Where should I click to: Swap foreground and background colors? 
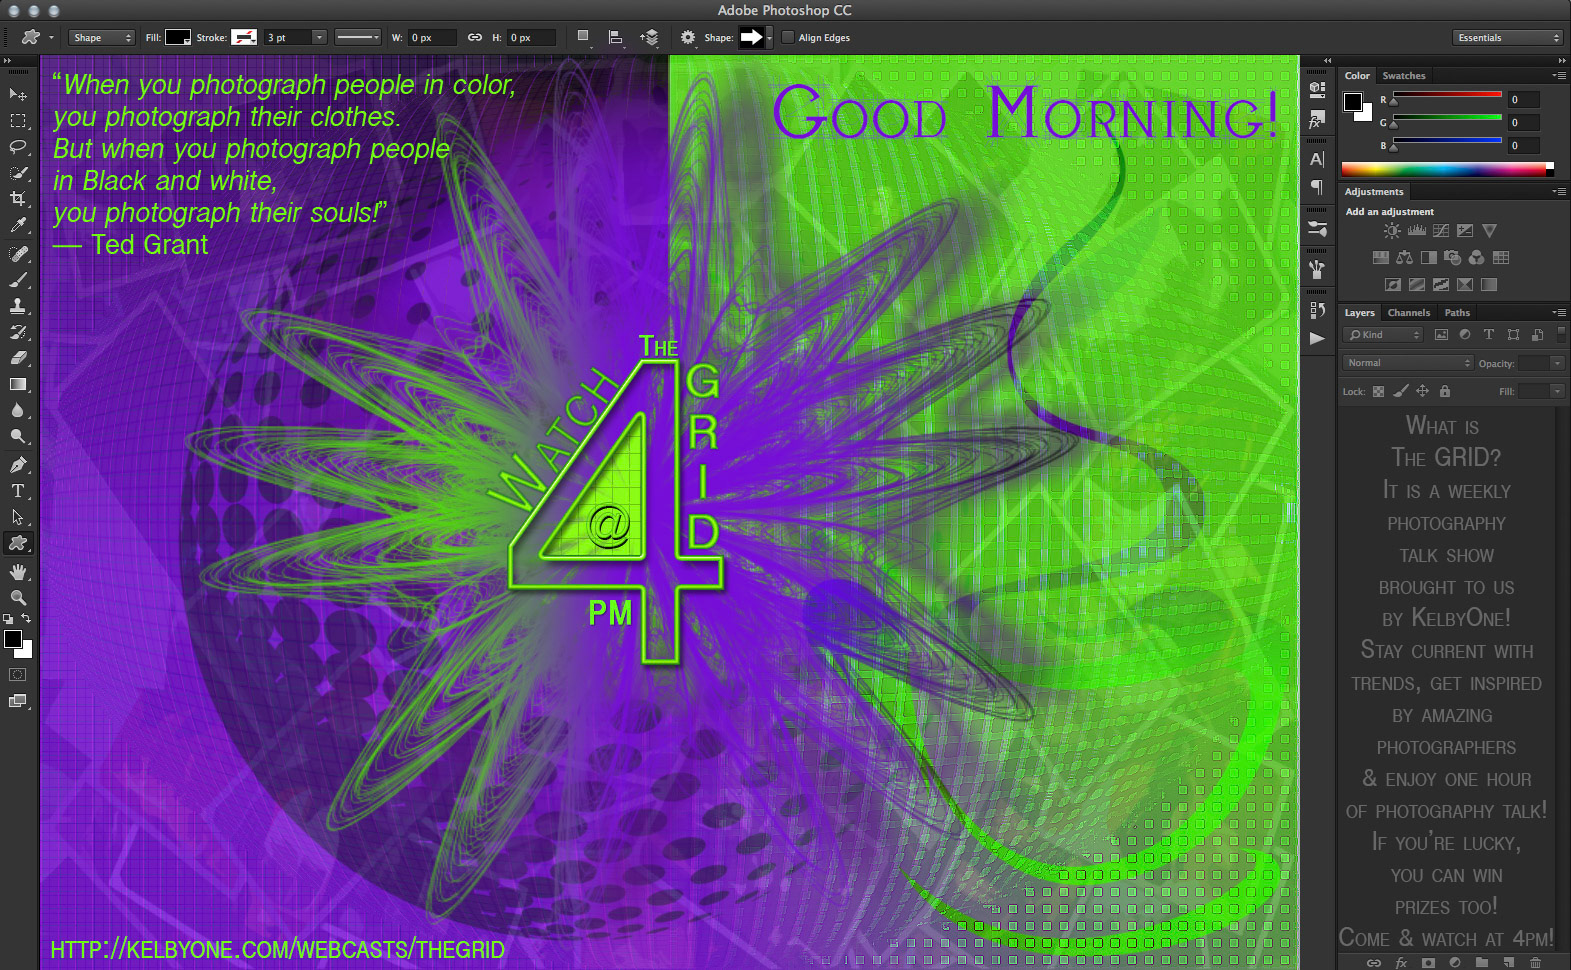coord(27,619)
